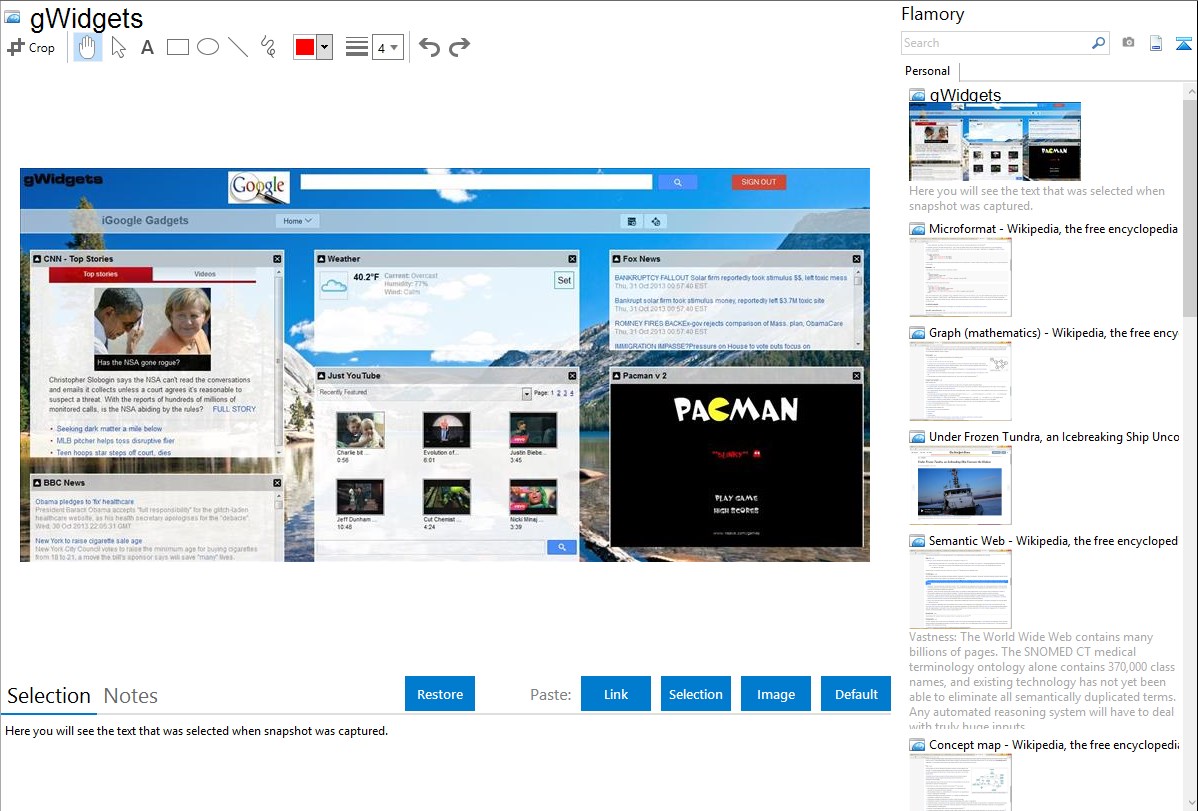
Task: Activate the hand pan tool
Action: [87, 47]
